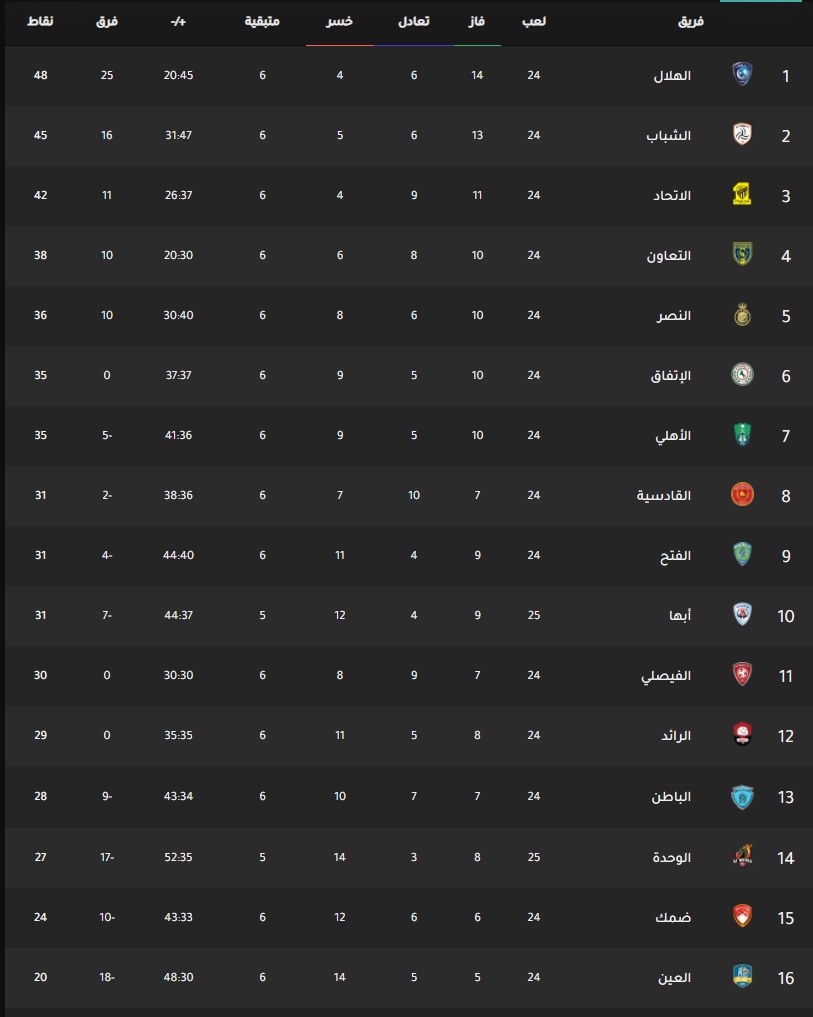Screen dimensions: 813x1017
Task: Select the تعادل draws column header
Action: tap(414, 21)
